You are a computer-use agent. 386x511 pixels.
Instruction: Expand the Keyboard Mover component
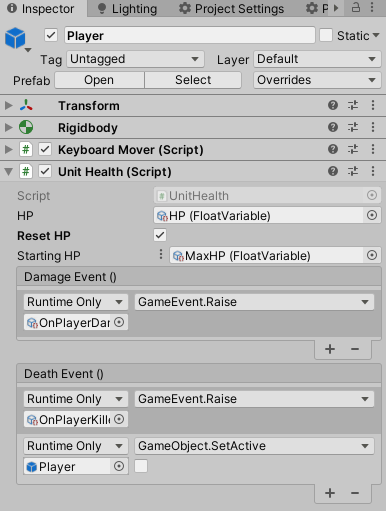click(8, 149)
